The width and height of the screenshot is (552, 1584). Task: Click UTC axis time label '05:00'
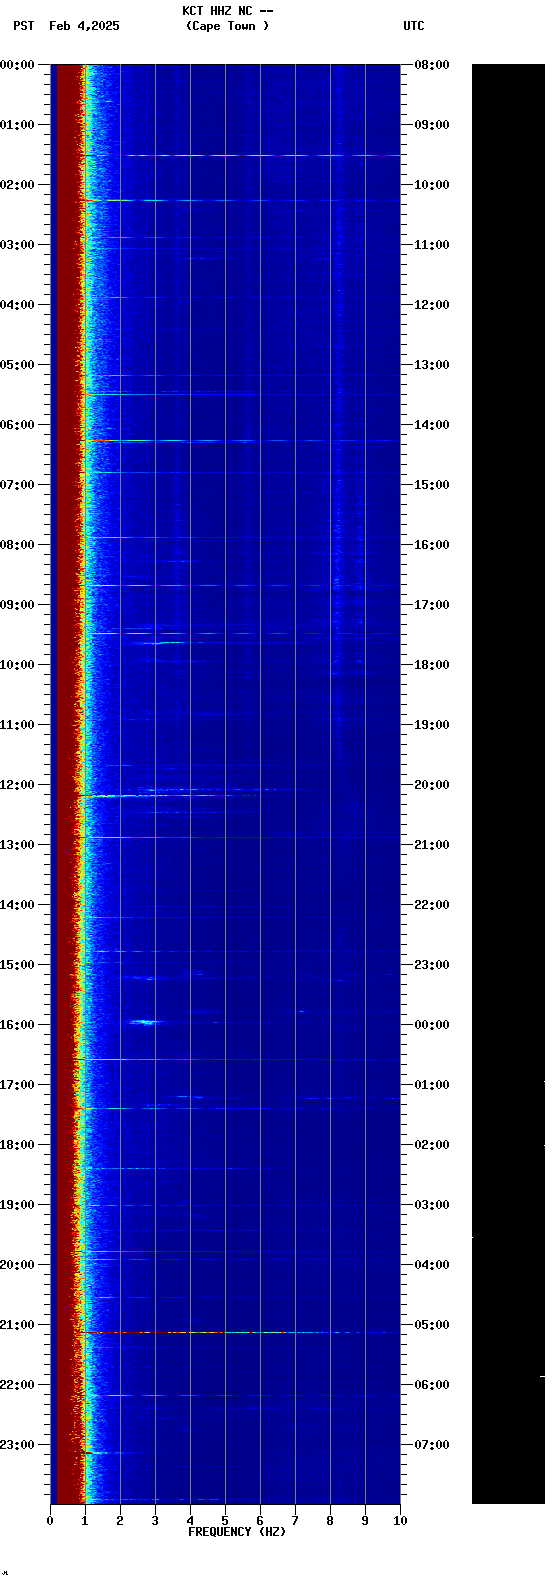click(432, 1325)
